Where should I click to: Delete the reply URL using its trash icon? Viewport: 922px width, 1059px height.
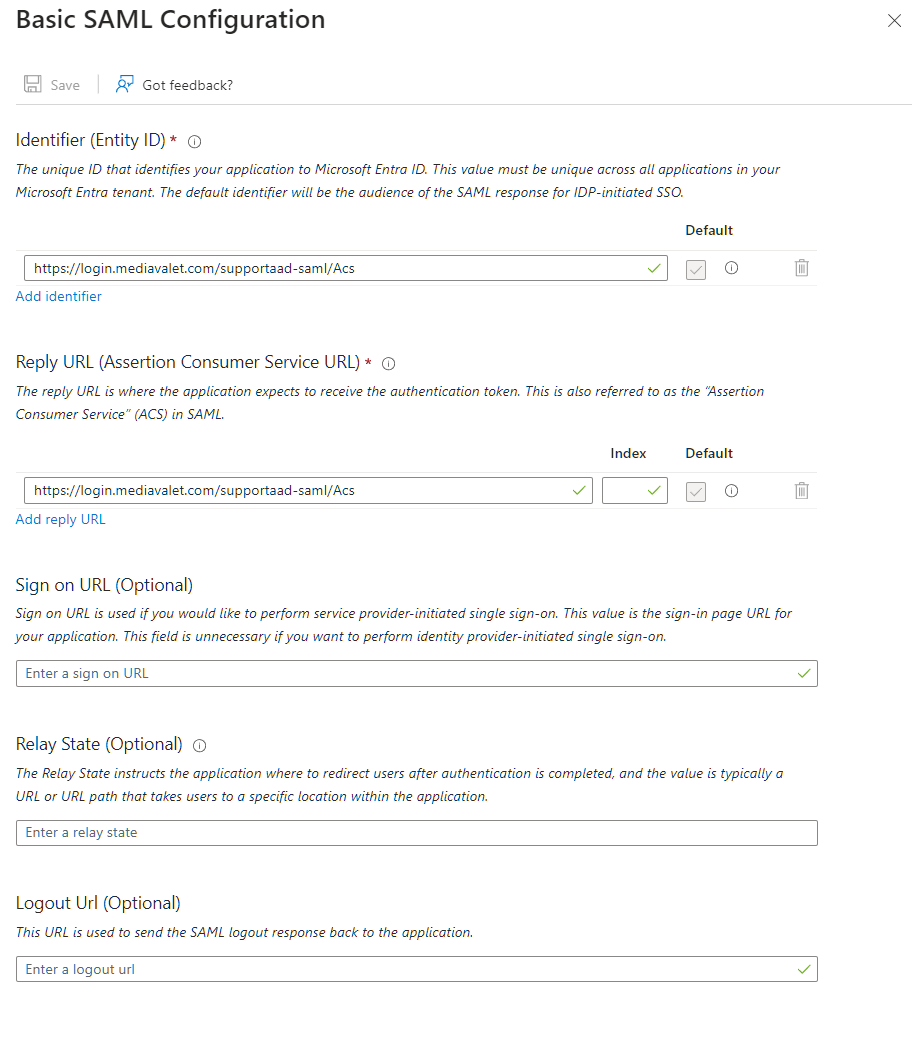pyautogui.click(x=801, y=491)
